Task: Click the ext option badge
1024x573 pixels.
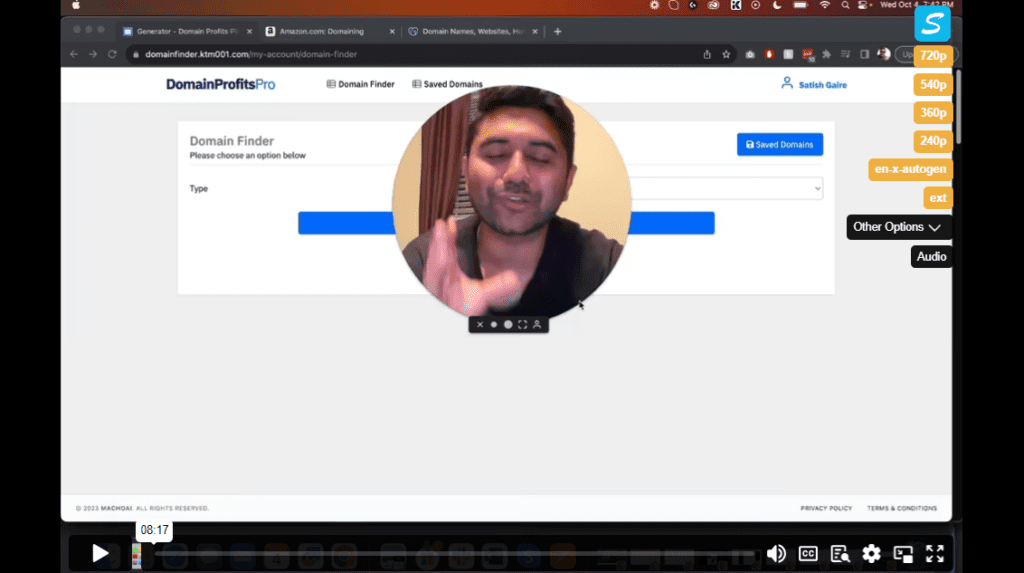Action: [x=938, y=198]
